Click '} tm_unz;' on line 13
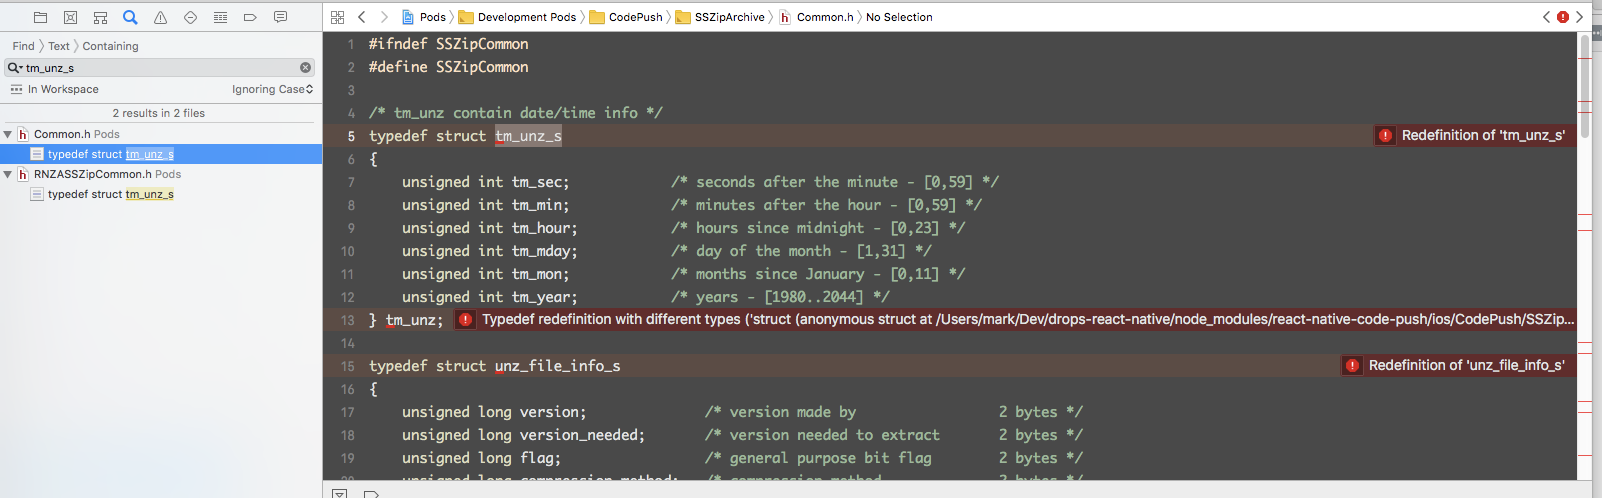The width and height of the screenshot is (1602, 498). coord(406,320)
